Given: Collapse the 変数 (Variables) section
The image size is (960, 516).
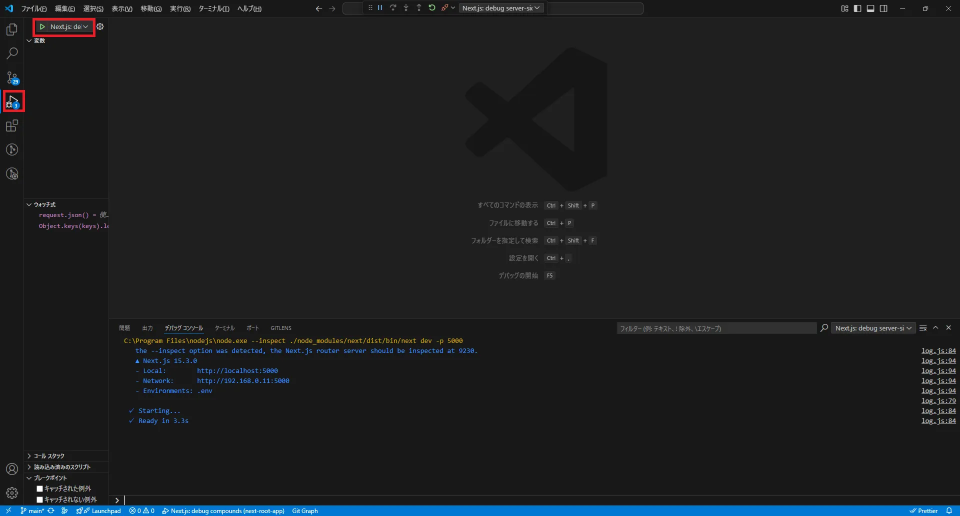Looking at the screenshot, I should point(29,40).
